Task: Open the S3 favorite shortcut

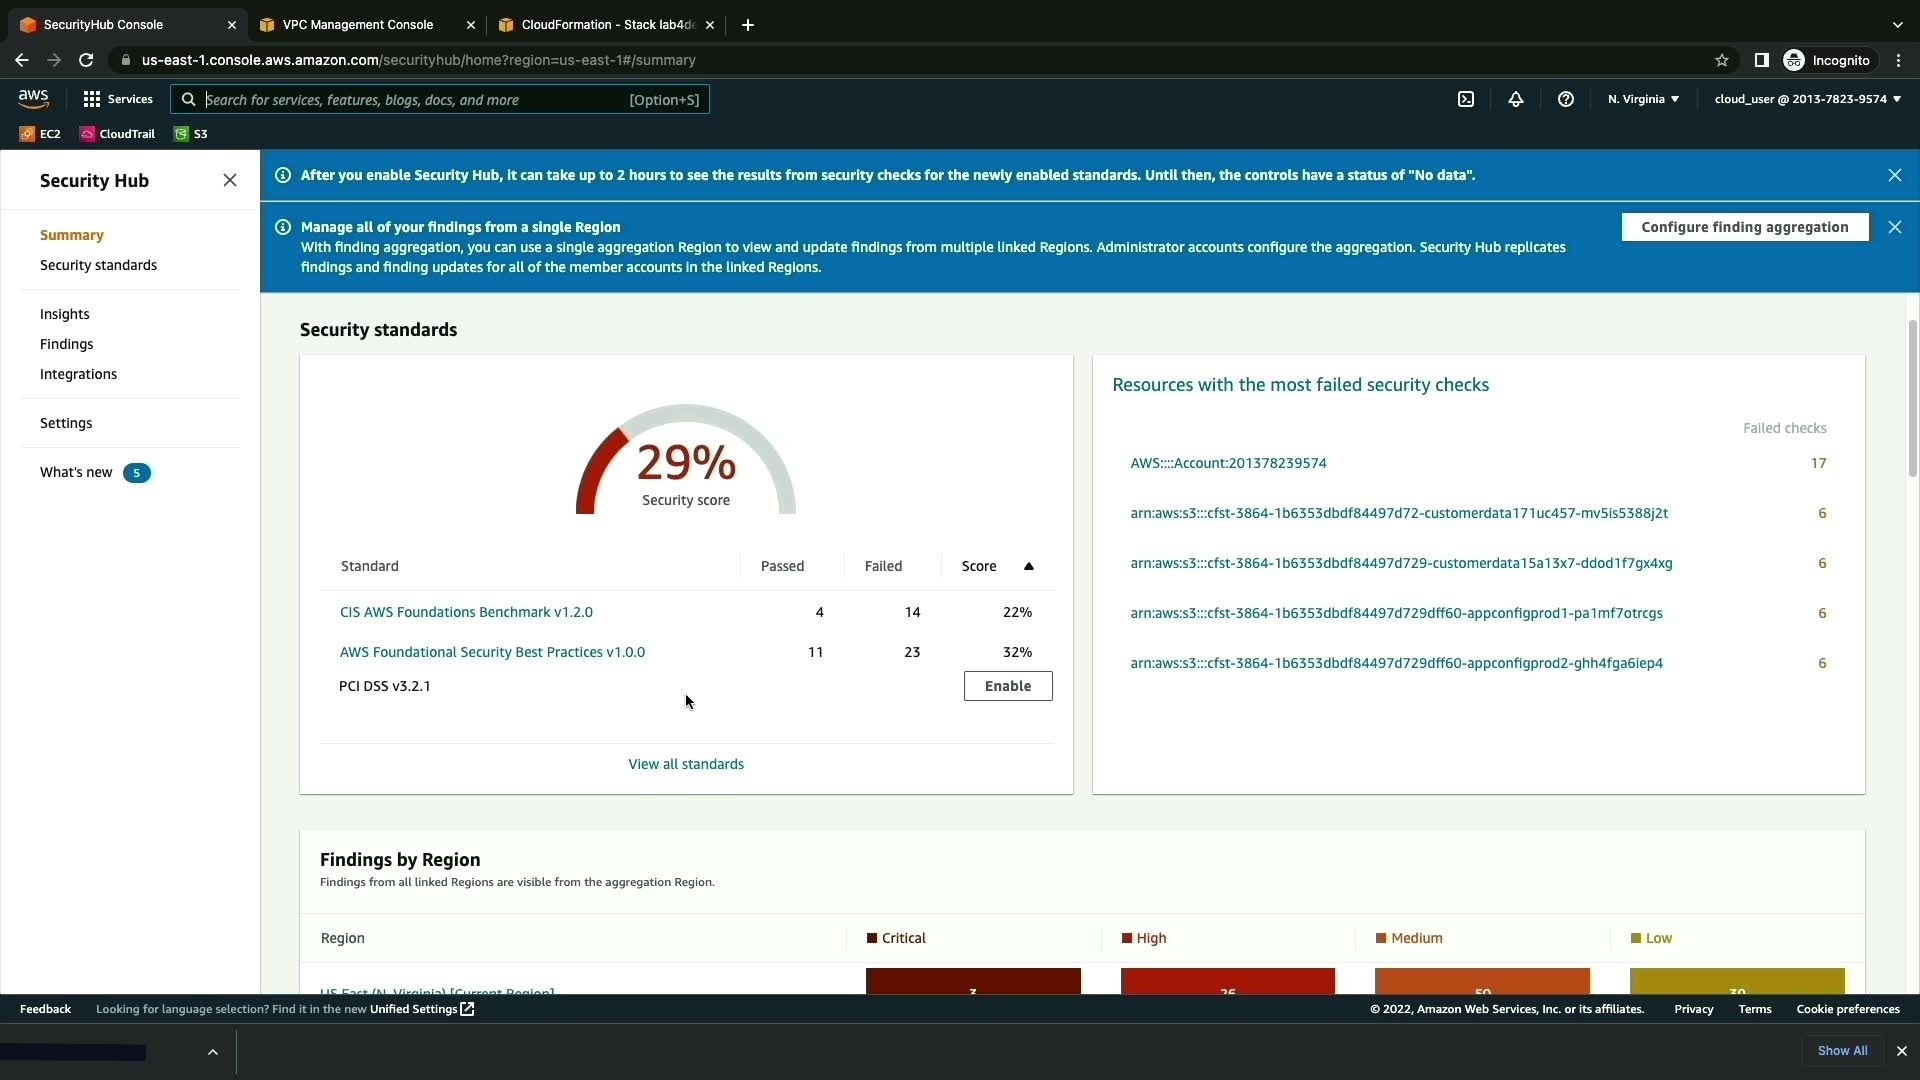Action: click(x=191, y=134)
